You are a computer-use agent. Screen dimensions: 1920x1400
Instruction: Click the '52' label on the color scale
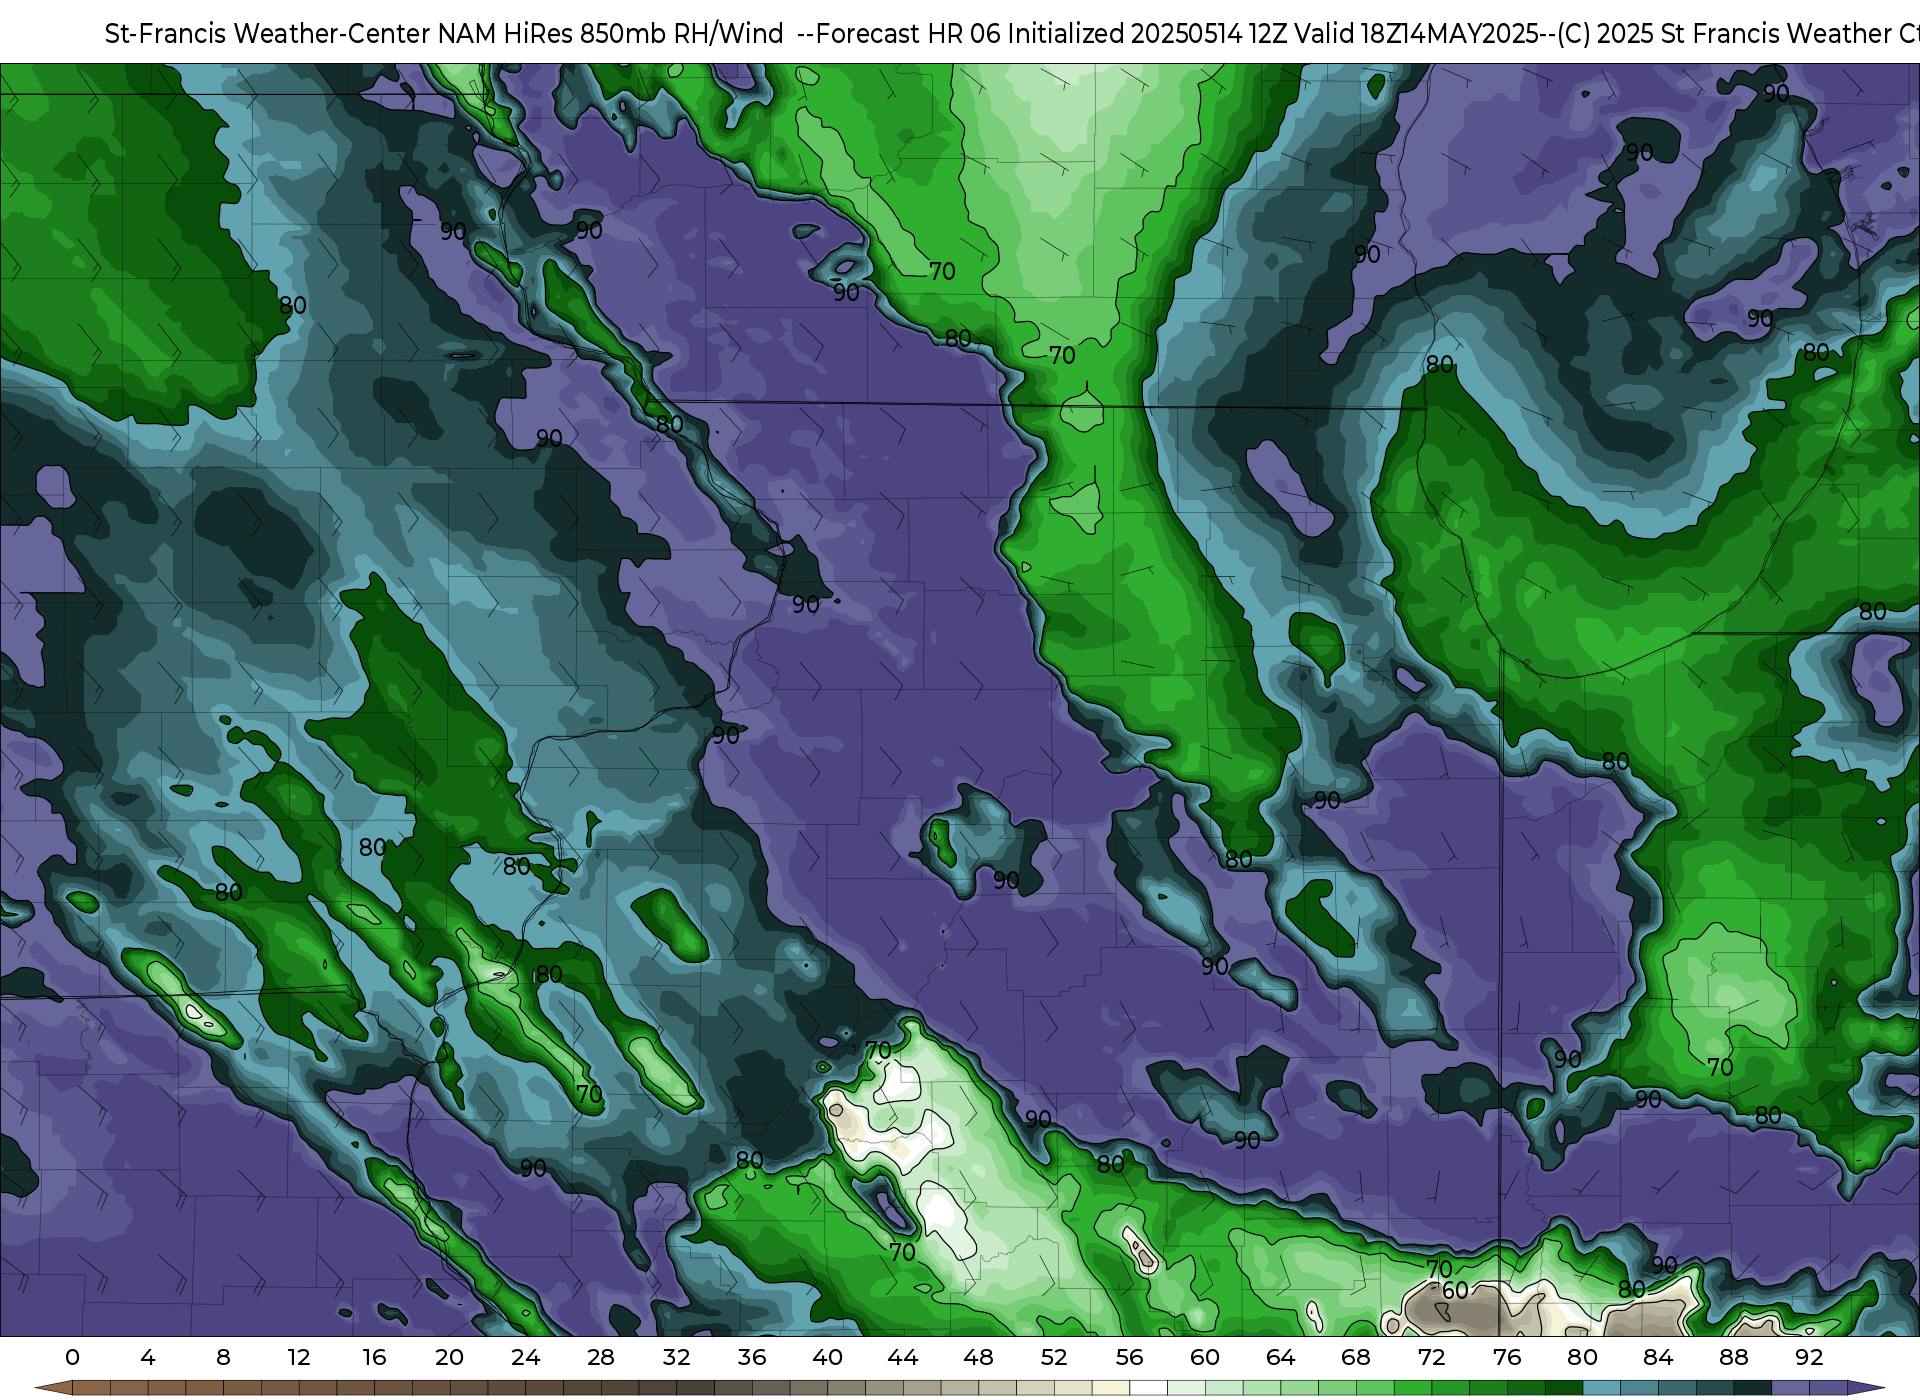(1054, 1357)
